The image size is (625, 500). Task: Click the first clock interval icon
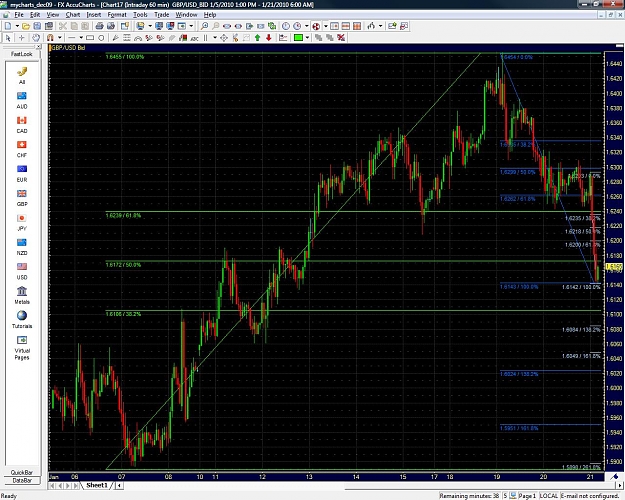286,26
